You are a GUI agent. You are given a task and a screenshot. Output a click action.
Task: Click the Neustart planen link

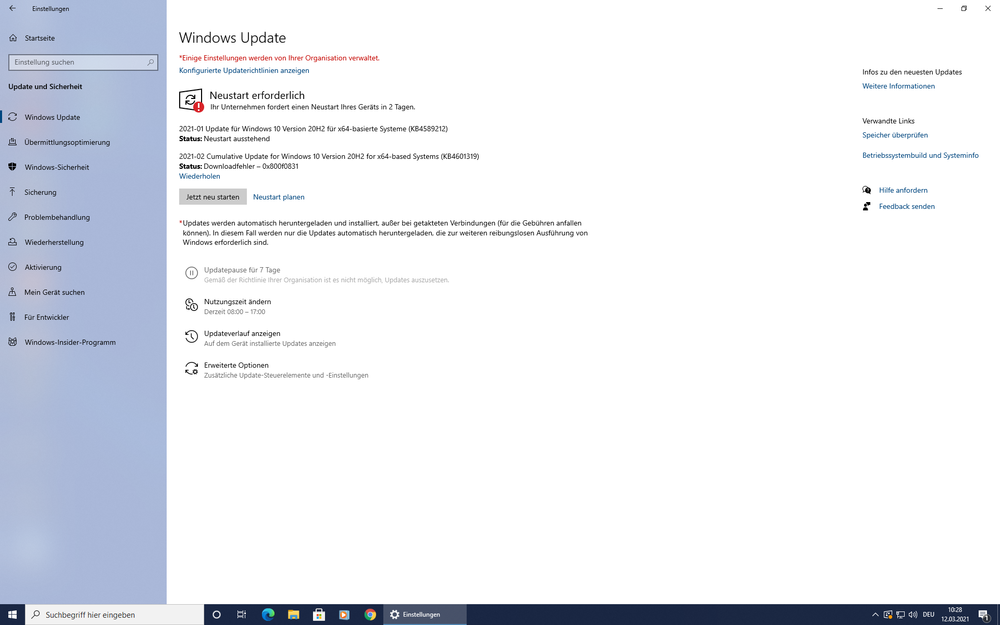278,197
